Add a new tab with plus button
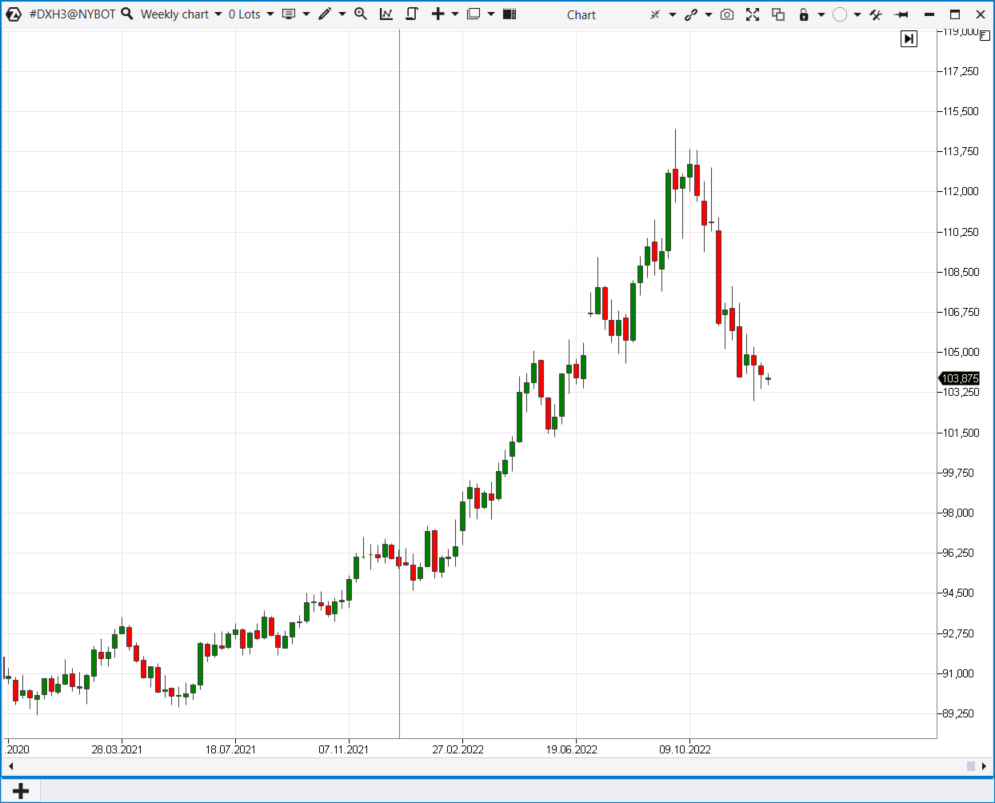The width and height of the screenshot is (995, 803). pyautogui.click(x=20, y=790)
